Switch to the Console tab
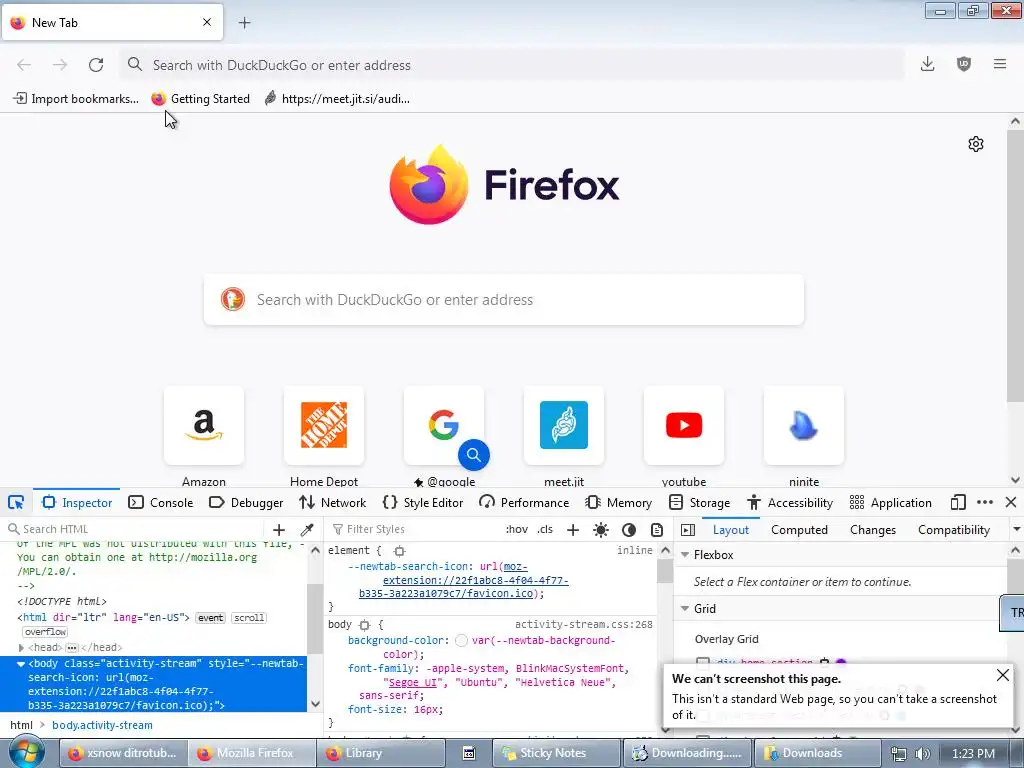Screen dimensions: 1024x768 pos(161,502)
